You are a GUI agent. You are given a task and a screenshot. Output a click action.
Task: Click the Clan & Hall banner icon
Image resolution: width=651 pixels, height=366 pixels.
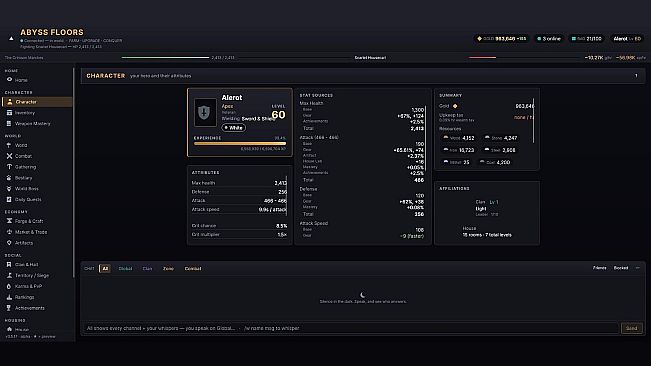pos(9,264)
